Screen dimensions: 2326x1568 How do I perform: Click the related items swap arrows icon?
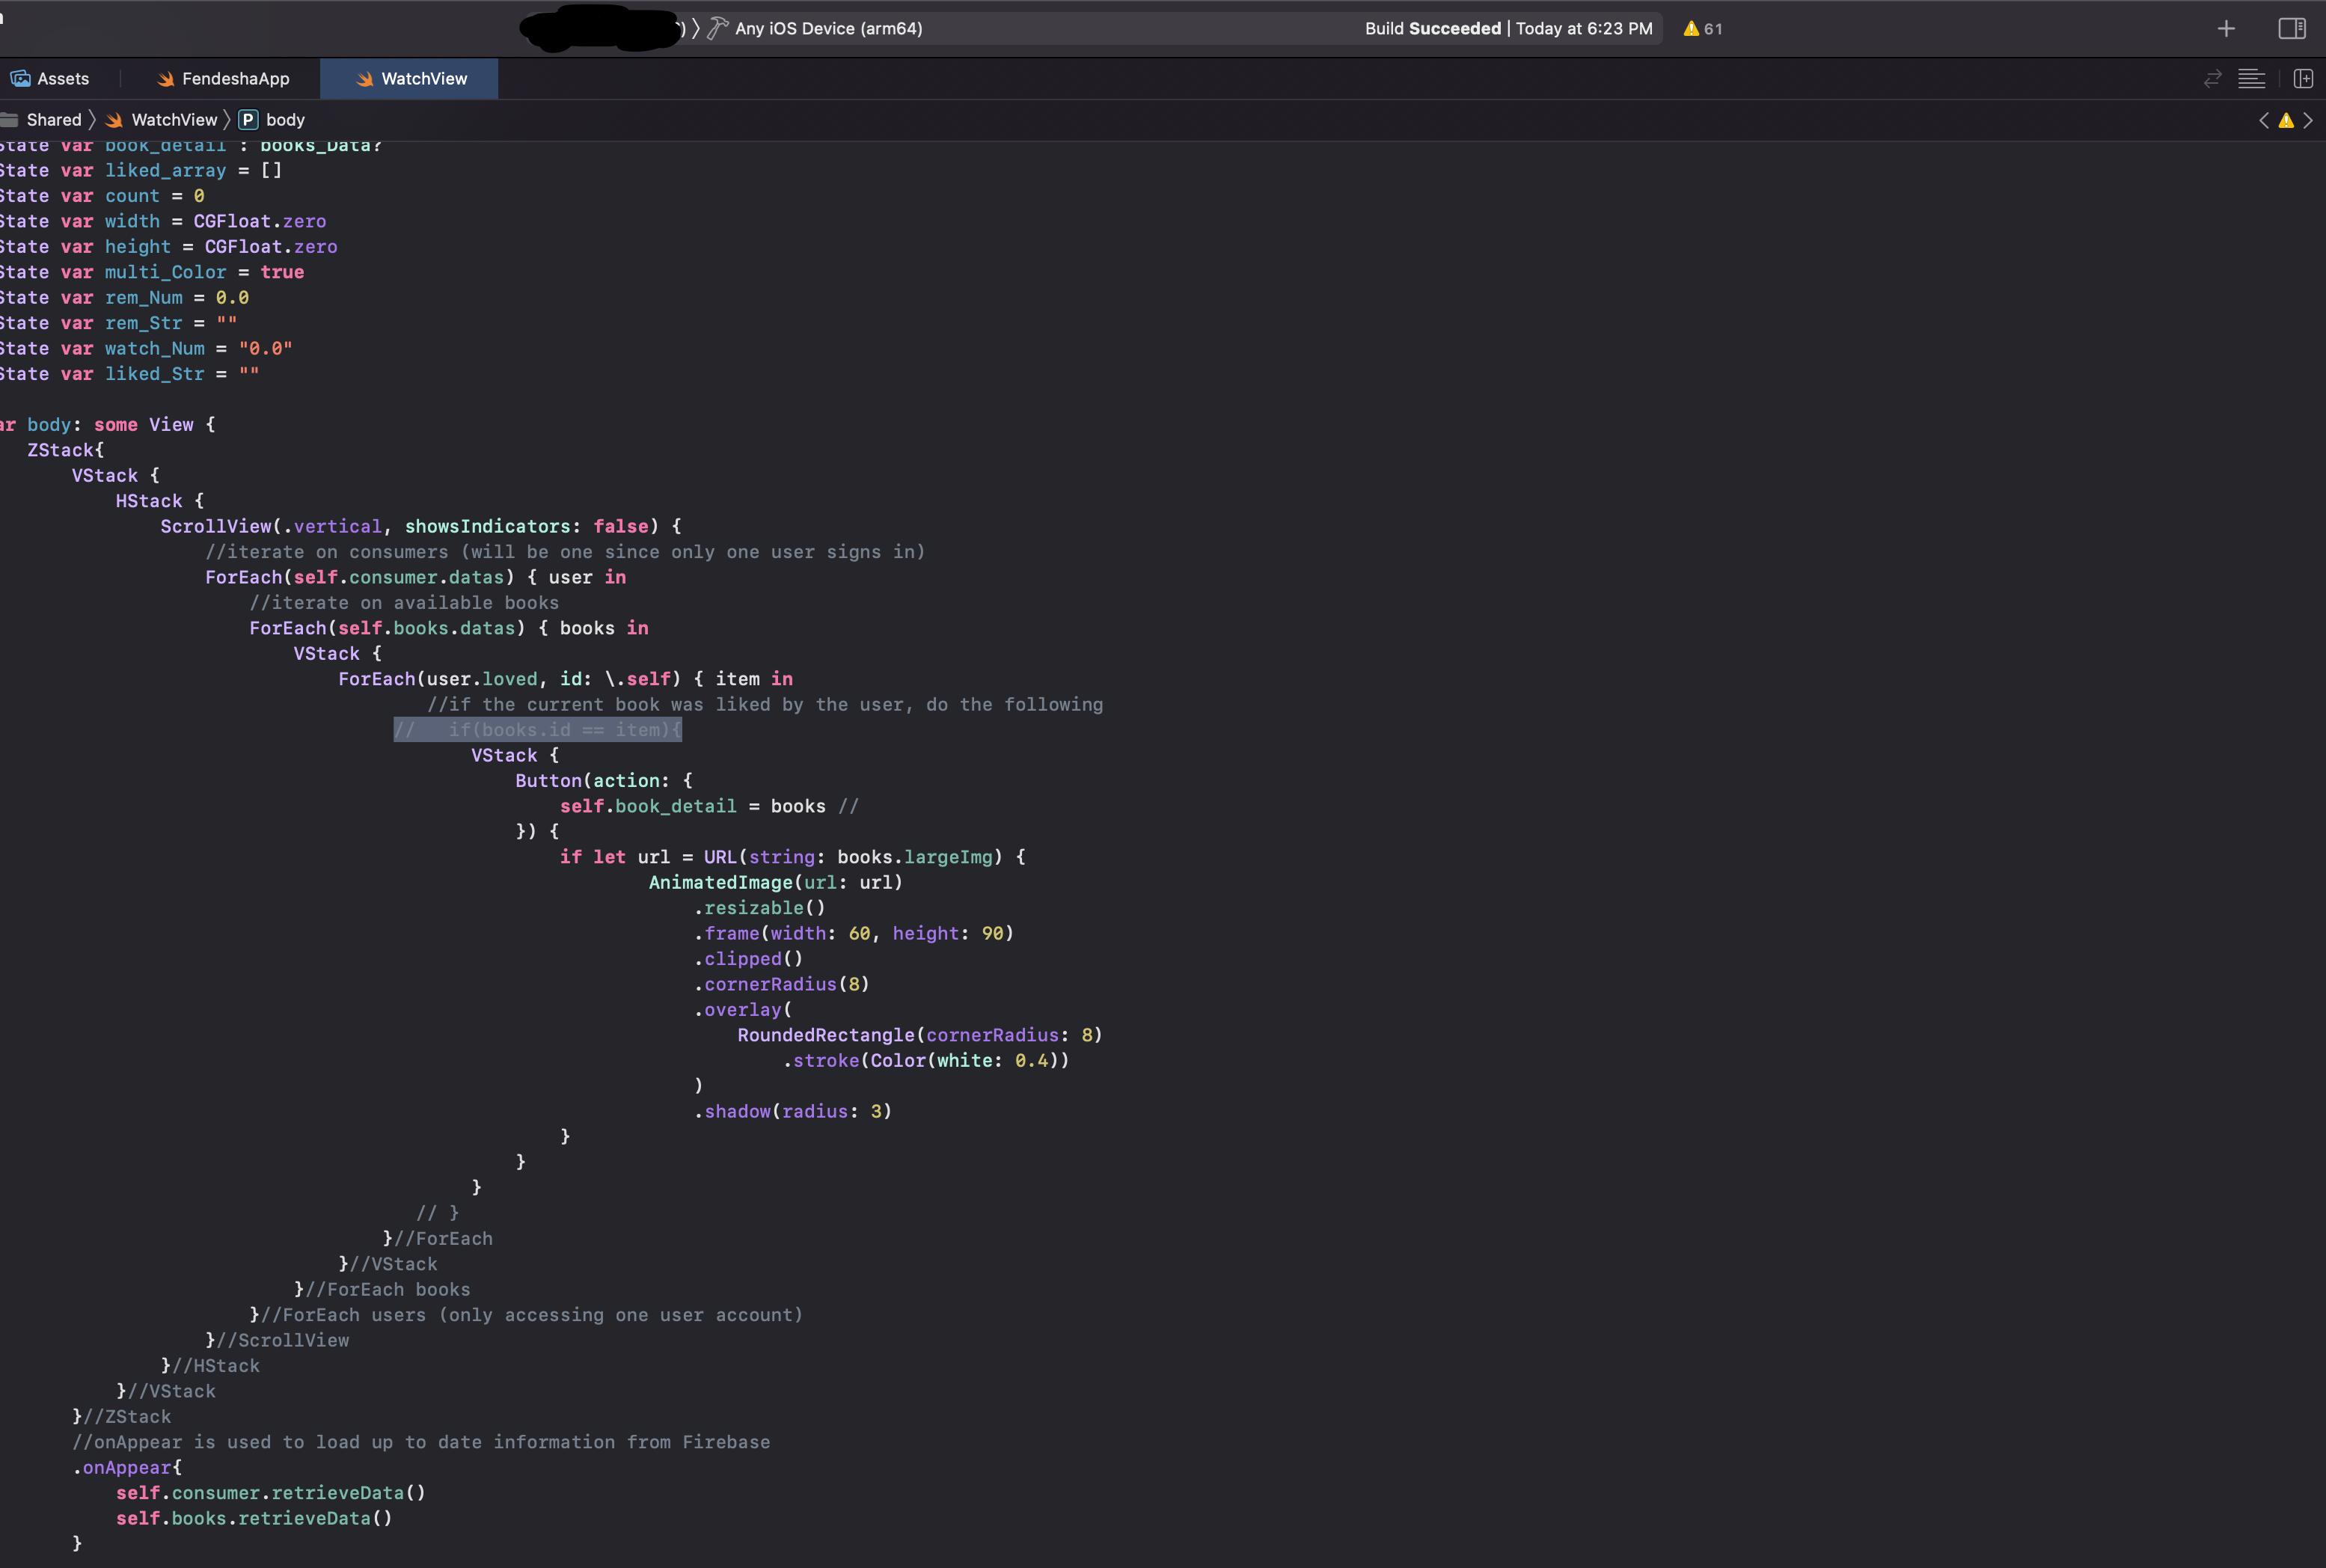2212,78
